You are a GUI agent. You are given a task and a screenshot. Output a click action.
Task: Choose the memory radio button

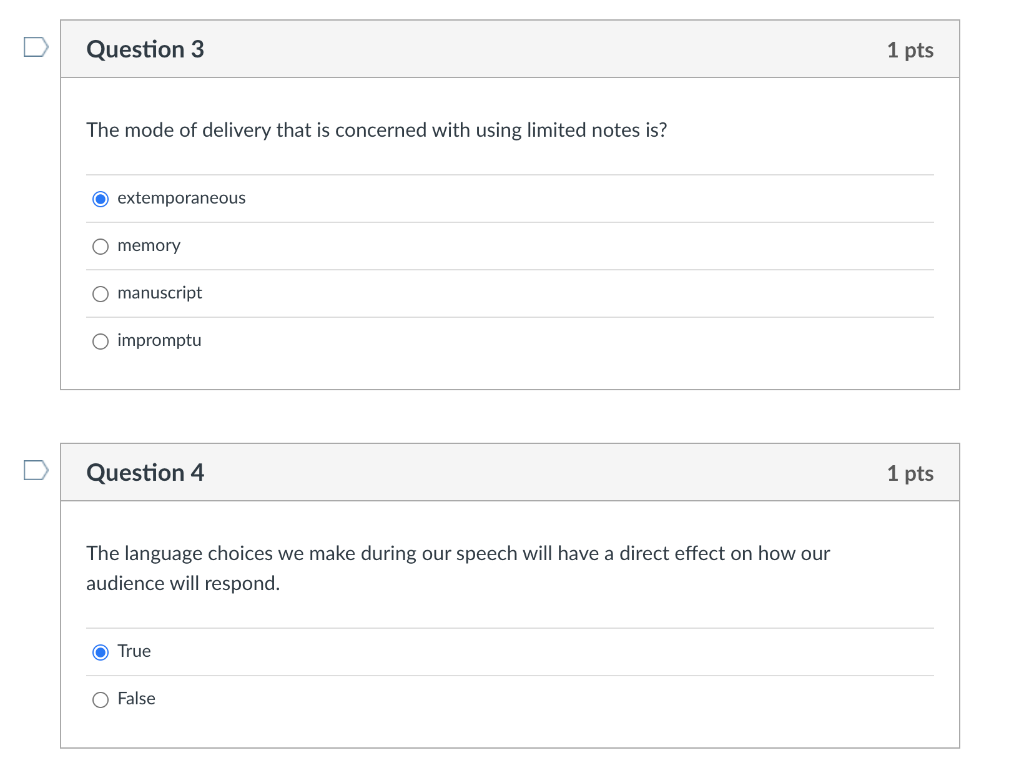click(100, 246)
